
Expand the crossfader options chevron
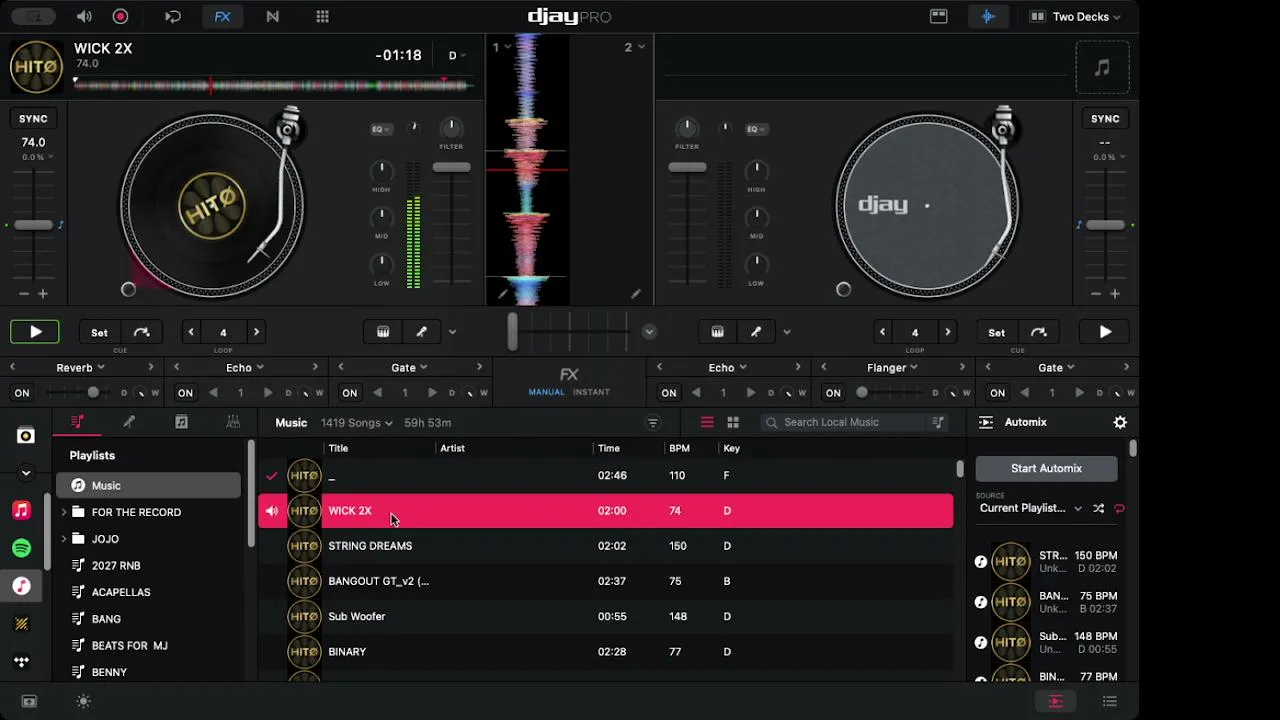tap(649, 332)
